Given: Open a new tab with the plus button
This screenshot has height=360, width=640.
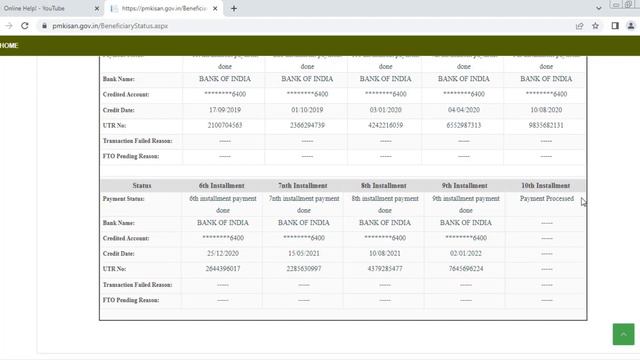Looking at the screenshot, I should 234,9.
